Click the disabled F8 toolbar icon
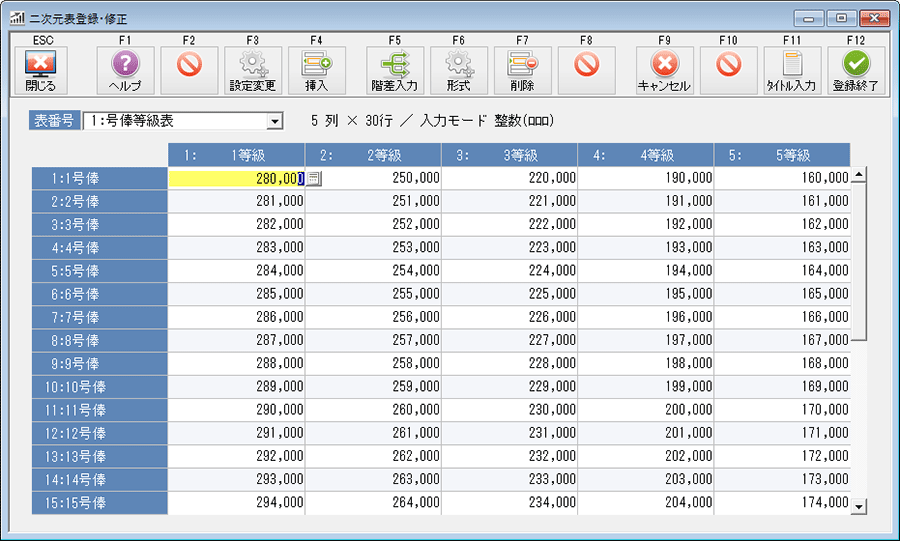The height and width of the screenshot is (541, 900). (x=587, y=71)
